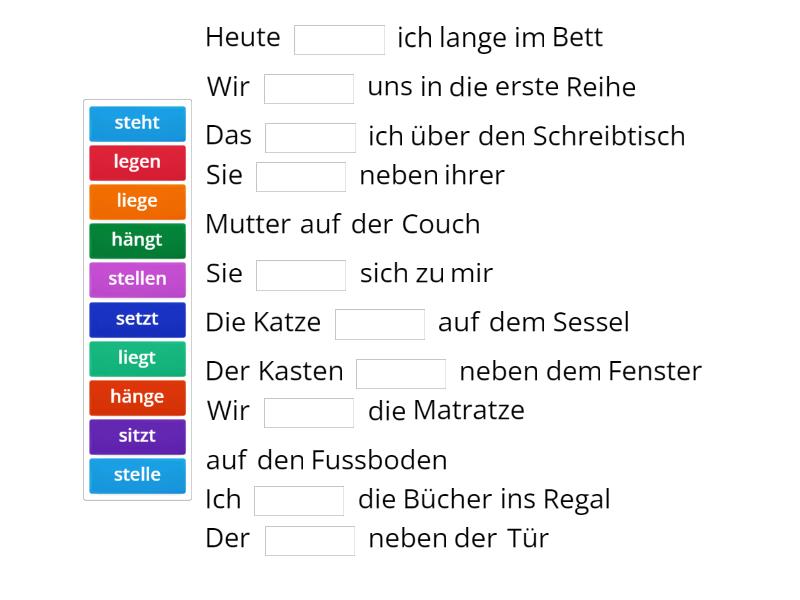Click the "stelle" tile at the bottom
Image resolution: width=800 pixels, height=600 pixels.
pyautogui.click(x=136, y=474)
